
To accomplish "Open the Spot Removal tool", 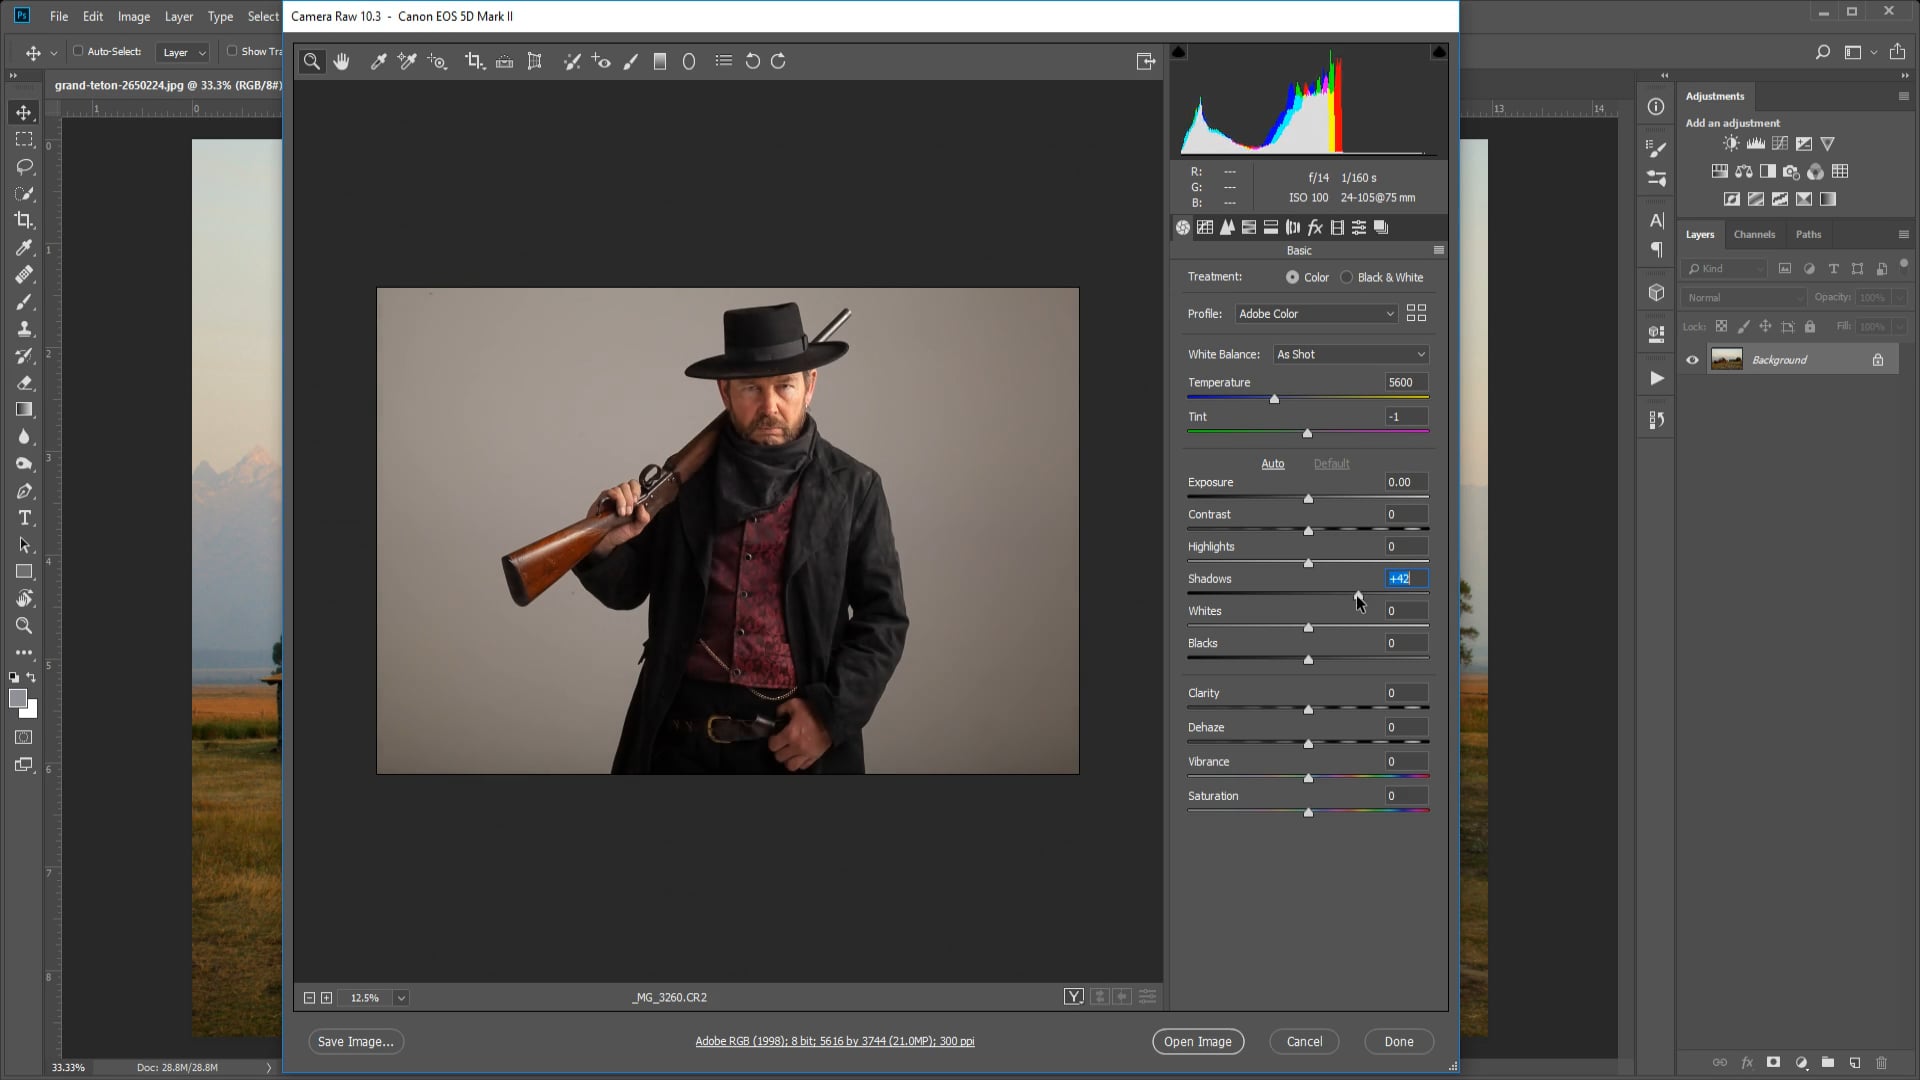I will 572,61.
